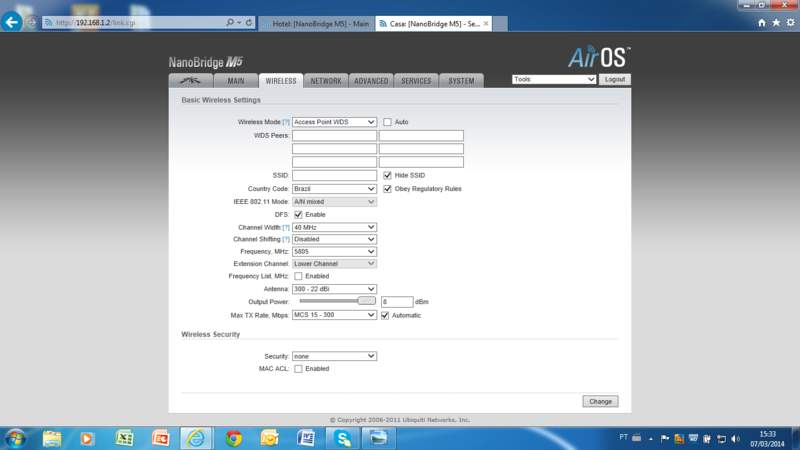Show hidden tray icons arrow

651,439
